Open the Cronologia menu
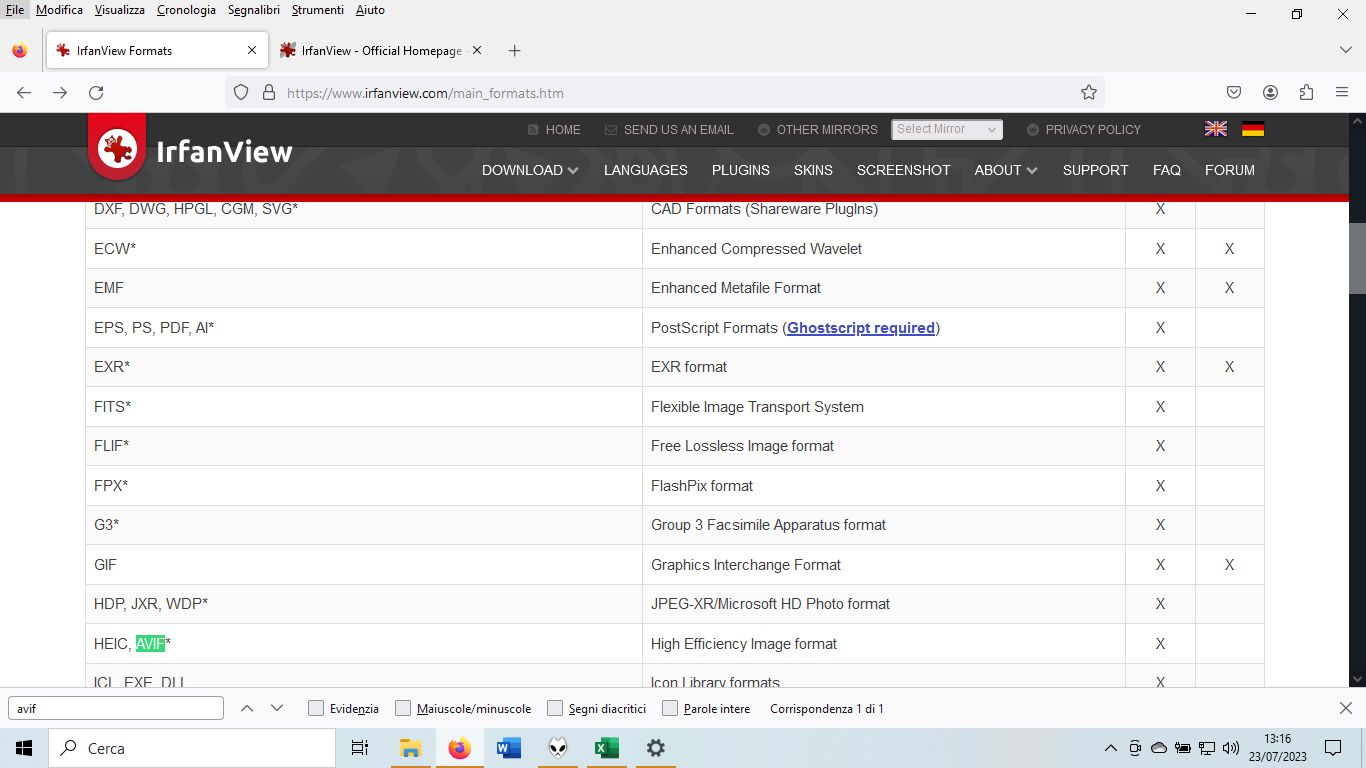The image size is (1366, 768). (x=186, y=10)
